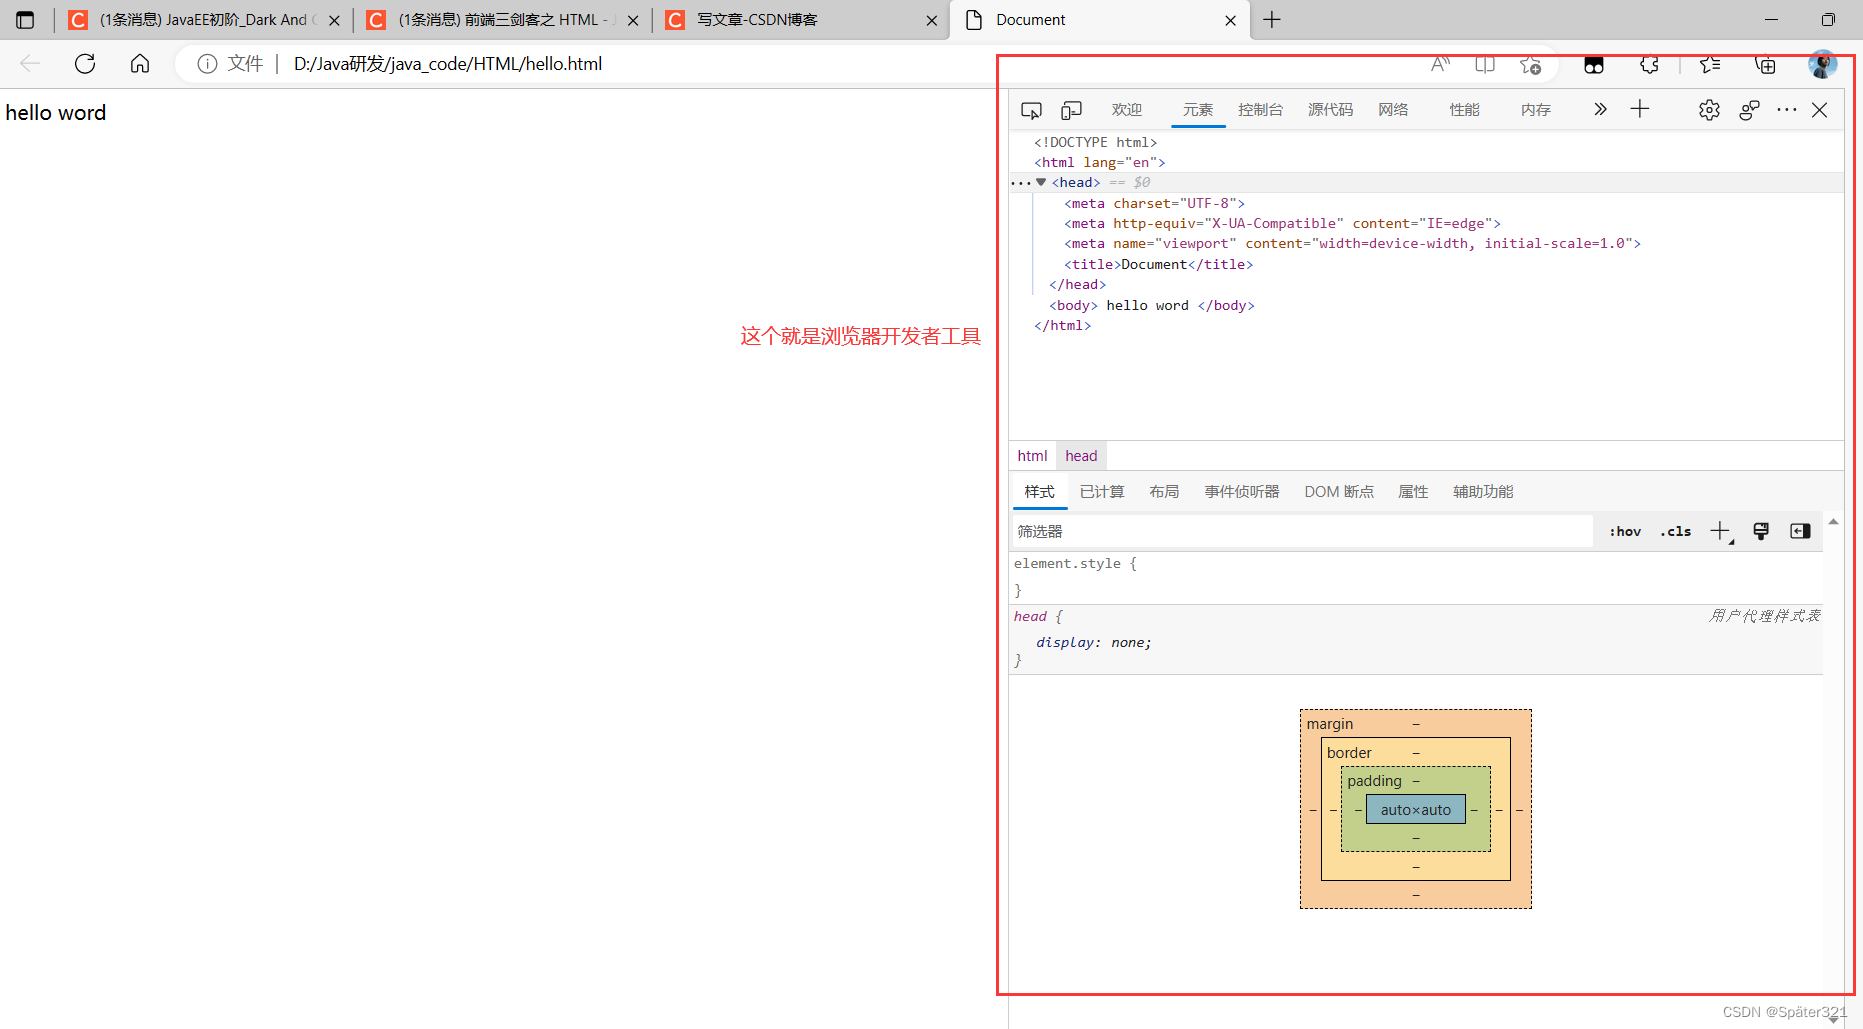Collapse the head element tree node
Viewport: 1863px width, 1029px height.
click(x=1041, y=182)
